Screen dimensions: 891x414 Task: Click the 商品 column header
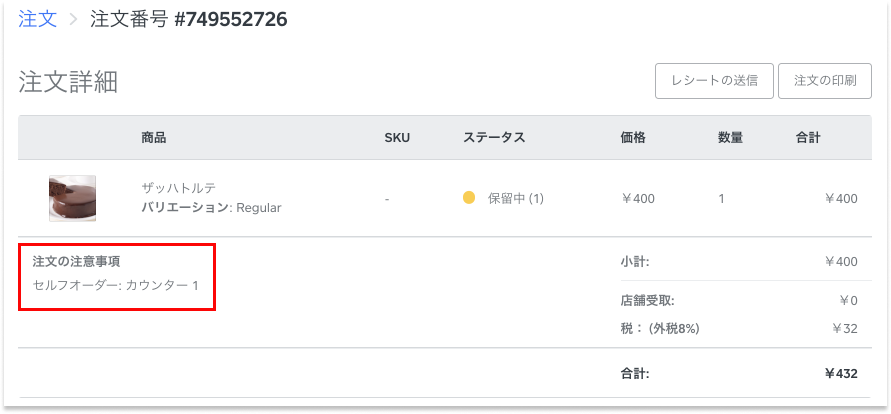[x=153, y=137]
